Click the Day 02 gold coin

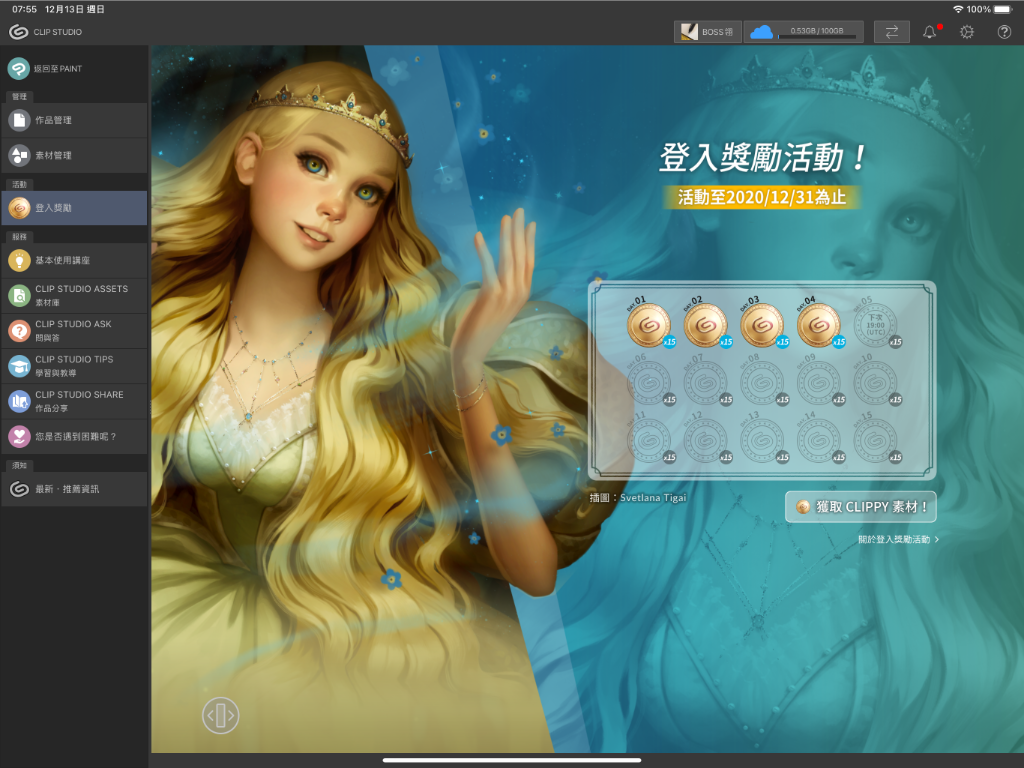pos(705,325)
